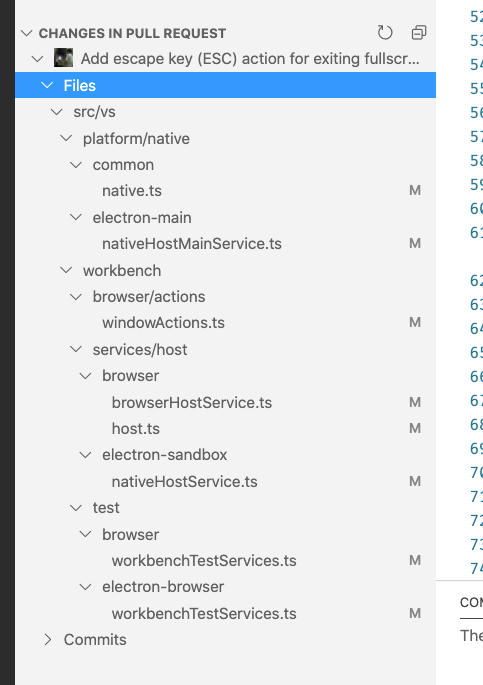The height and width of the screenshot is (685, 483).
Task: Click line number 62 in editor gutter
Action: tap(476, 280)
